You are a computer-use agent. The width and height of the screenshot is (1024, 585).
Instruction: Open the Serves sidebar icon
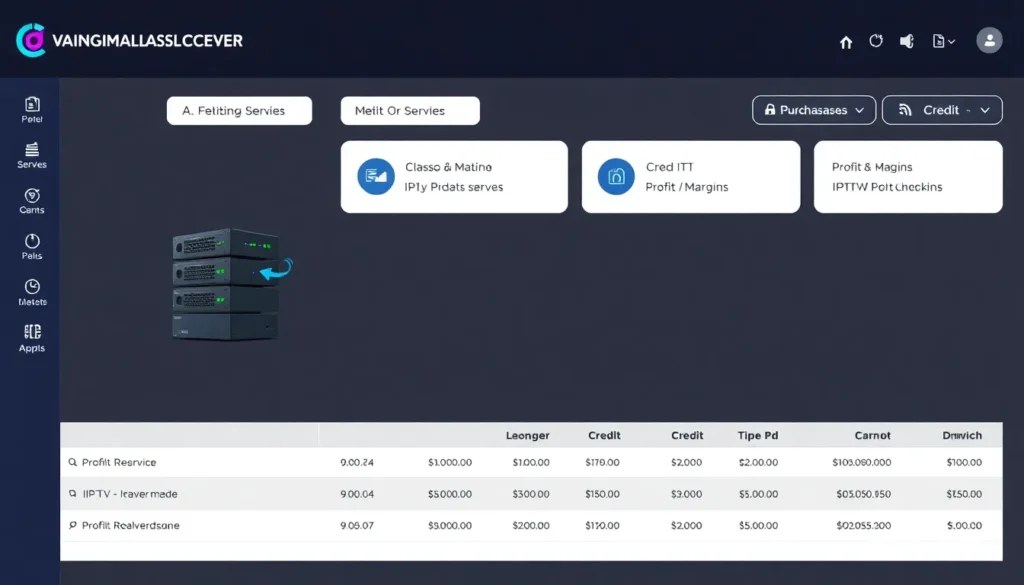pos(32,151)
